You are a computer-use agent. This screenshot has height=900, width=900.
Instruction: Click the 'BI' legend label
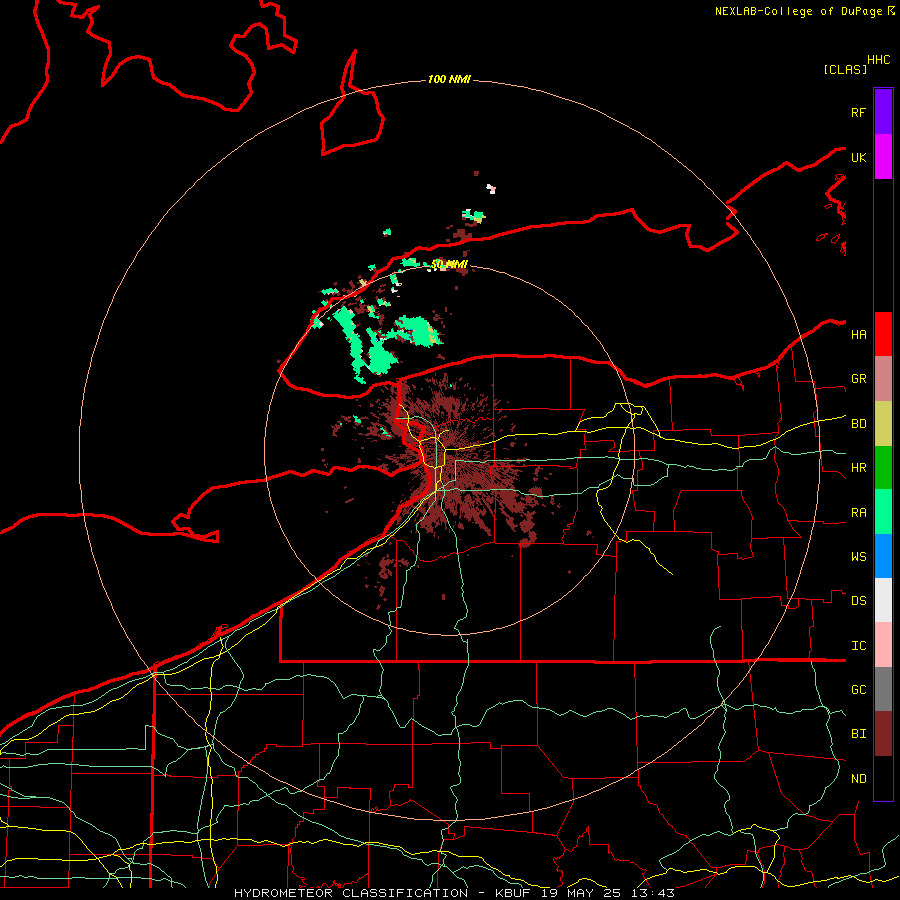coord(858,734)
